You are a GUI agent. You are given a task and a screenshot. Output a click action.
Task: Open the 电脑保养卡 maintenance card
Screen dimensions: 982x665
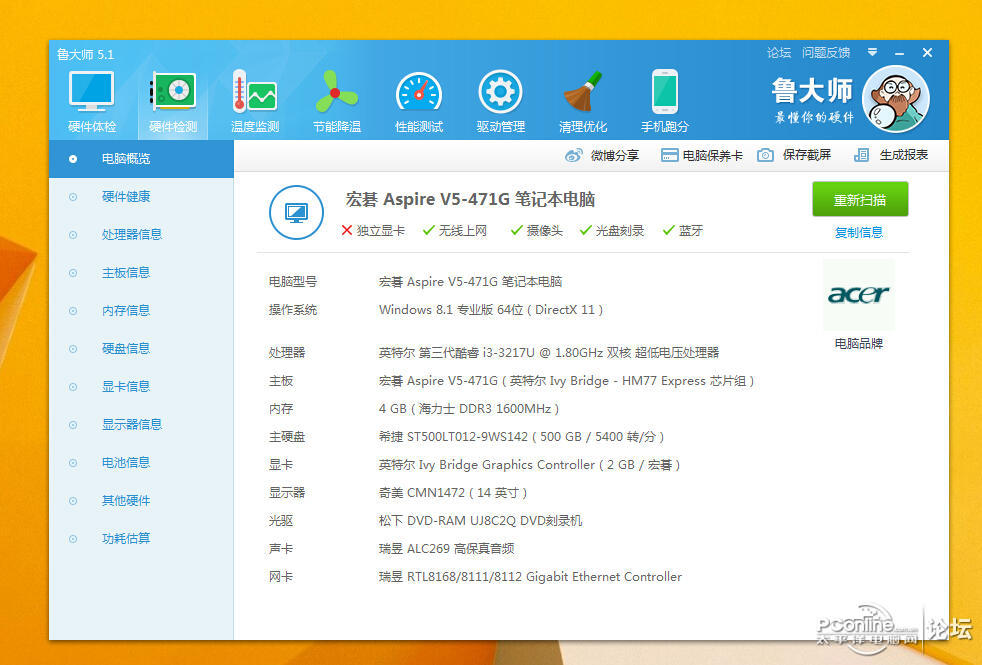click(x=702, y=155)
